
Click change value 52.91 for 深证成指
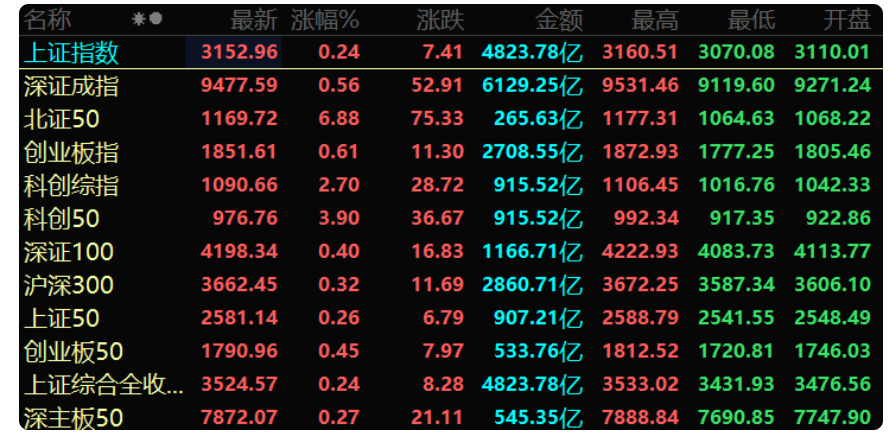[x=438, y=85]
